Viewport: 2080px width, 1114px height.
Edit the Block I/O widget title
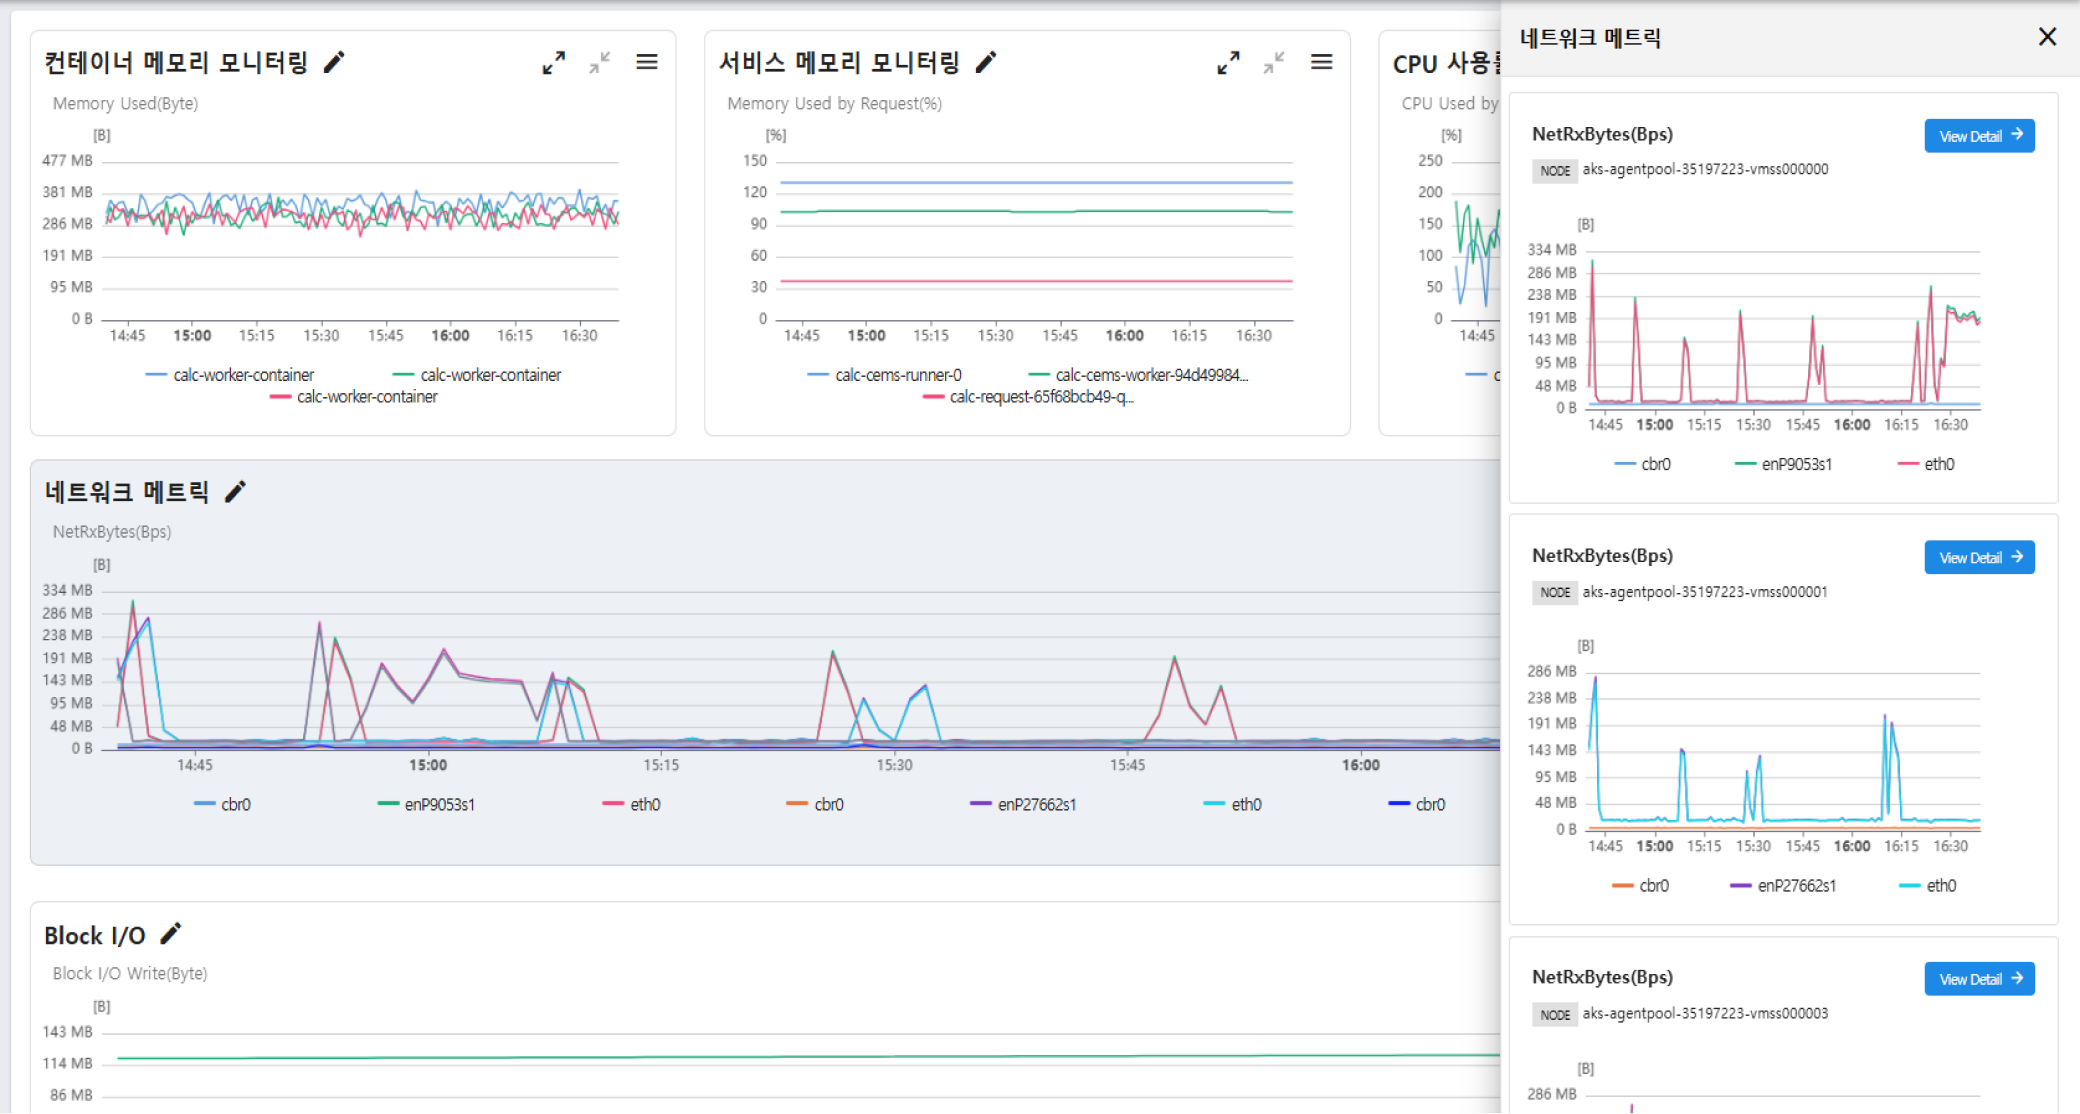(x=171, y=934)
